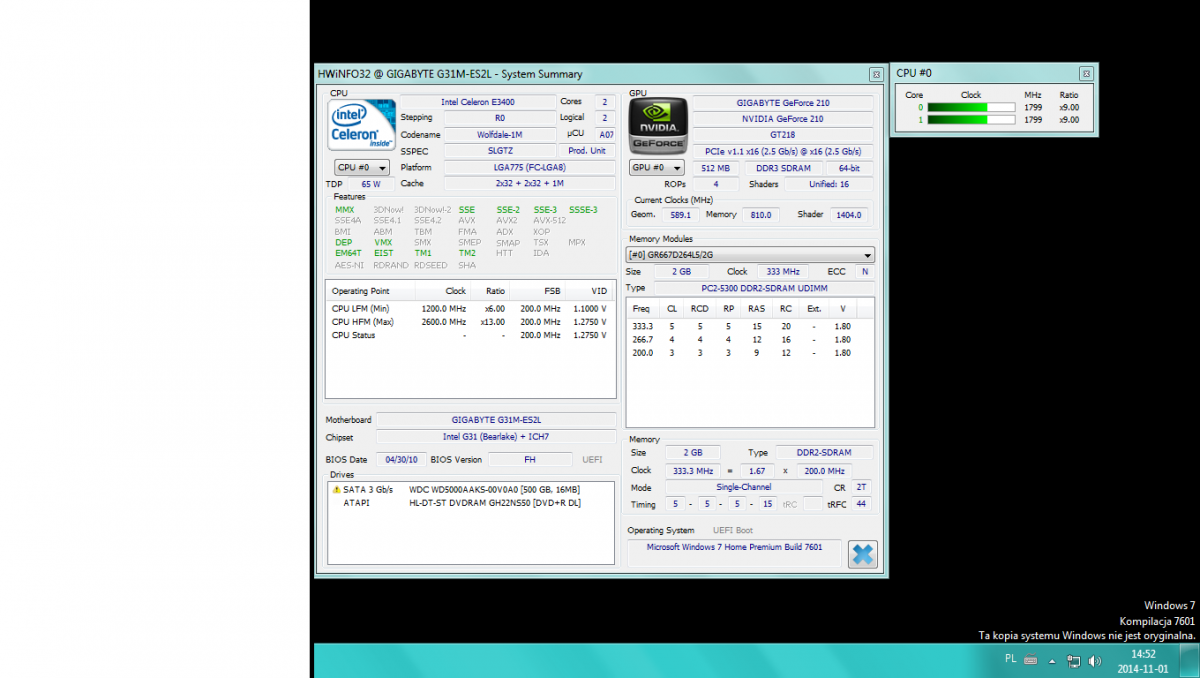Click the 589.1 Geom. clock value
1200x678 pixels.
[x=680, y=215]
